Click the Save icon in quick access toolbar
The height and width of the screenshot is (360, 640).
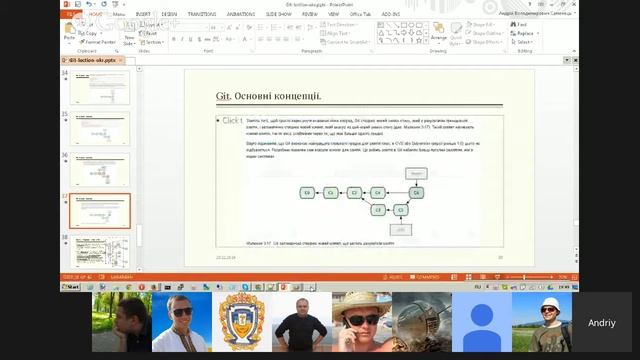click(78, 4)
